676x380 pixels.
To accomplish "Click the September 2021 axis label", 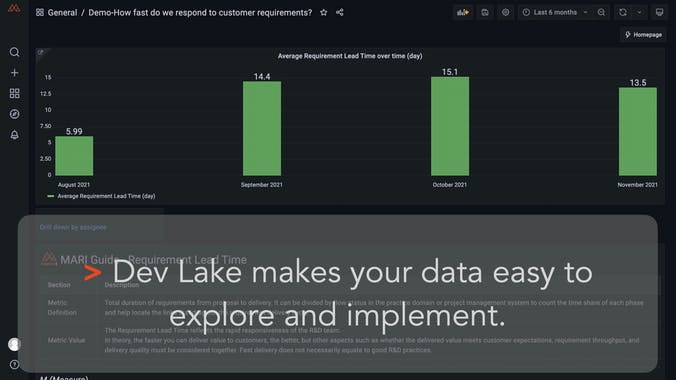I will pos(262,185).
